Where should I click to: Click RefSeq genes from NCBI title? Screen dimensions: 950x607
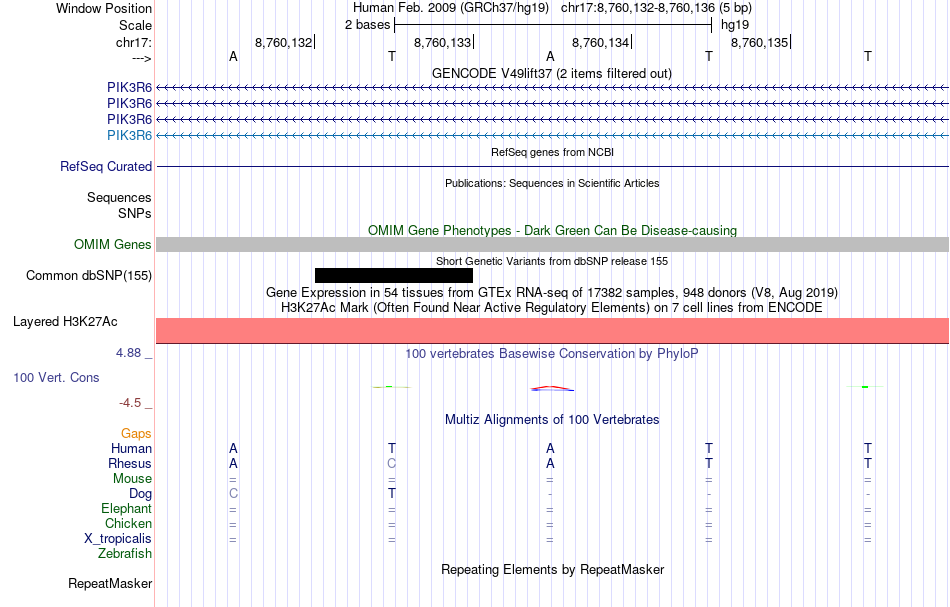click(553, 152)
